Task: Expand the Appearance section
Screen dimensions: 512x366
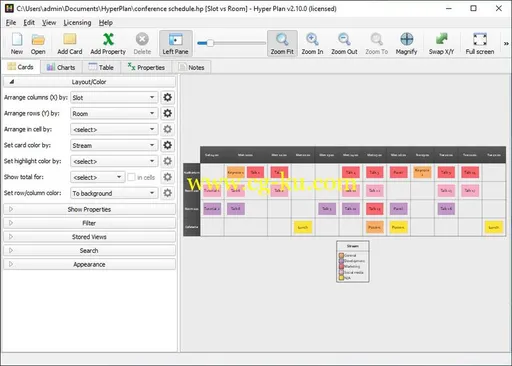Action: click(x=89, y=264)
